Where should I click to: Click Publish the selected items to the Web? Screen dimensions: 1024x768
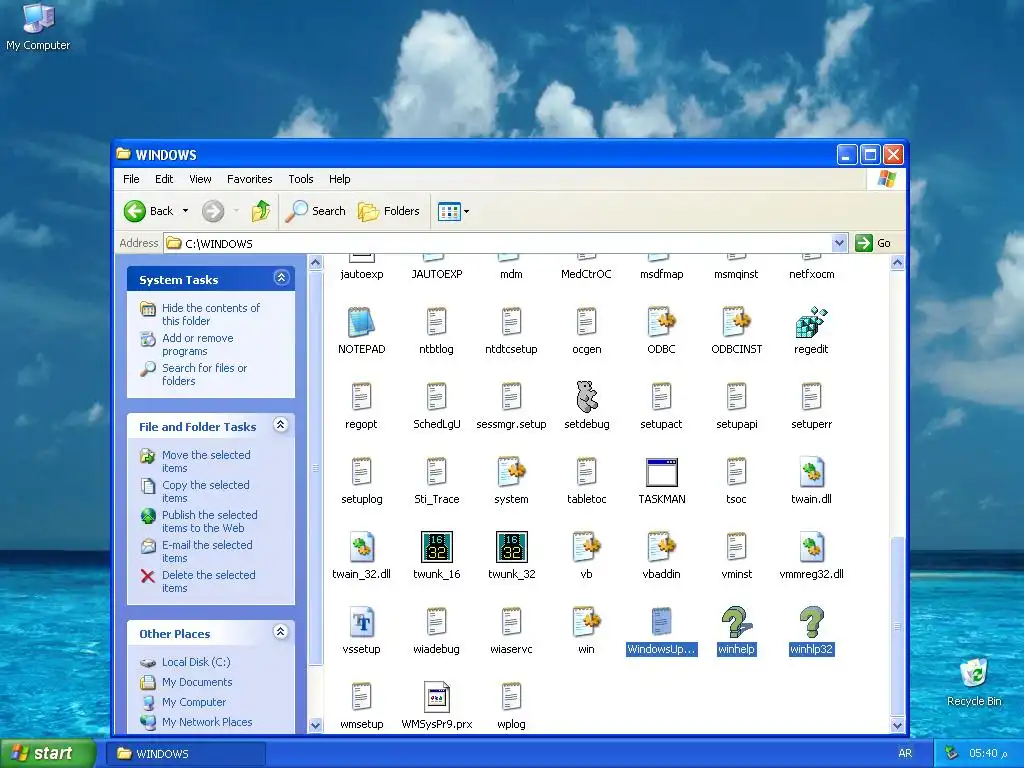(210, 521)
